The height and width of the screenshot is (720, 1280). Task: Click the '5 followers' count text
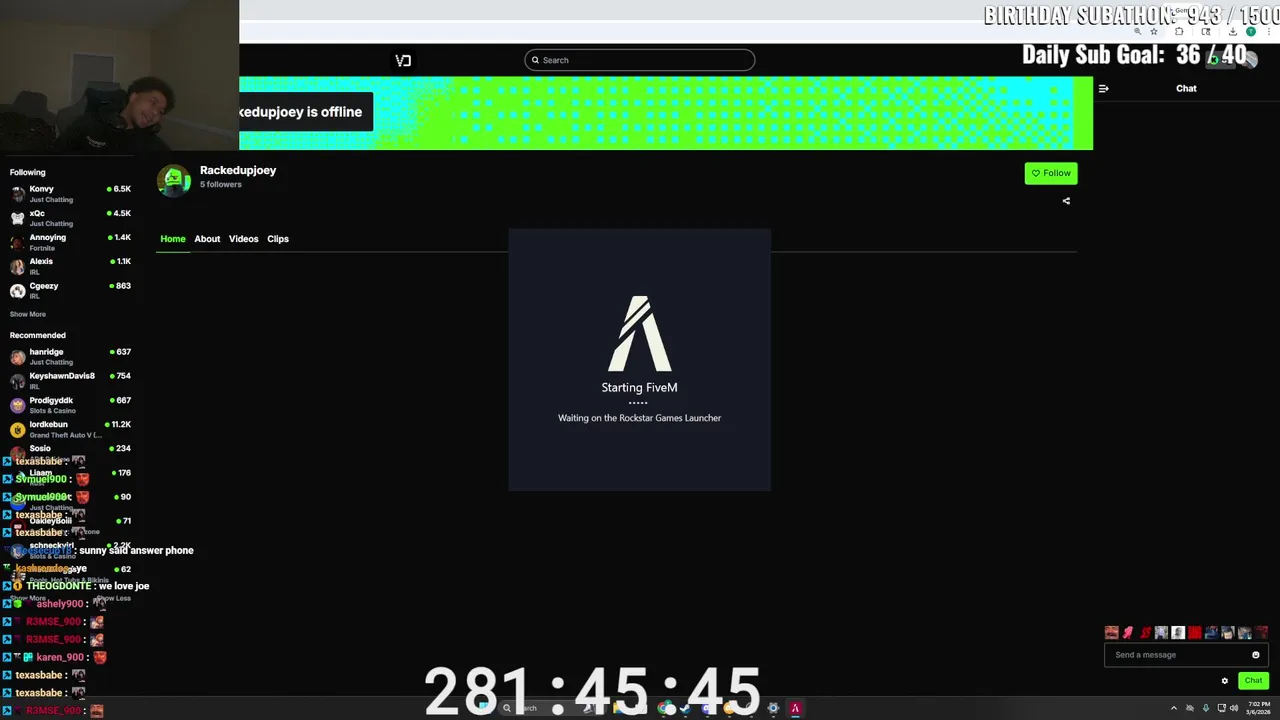[x=221, y=185]
